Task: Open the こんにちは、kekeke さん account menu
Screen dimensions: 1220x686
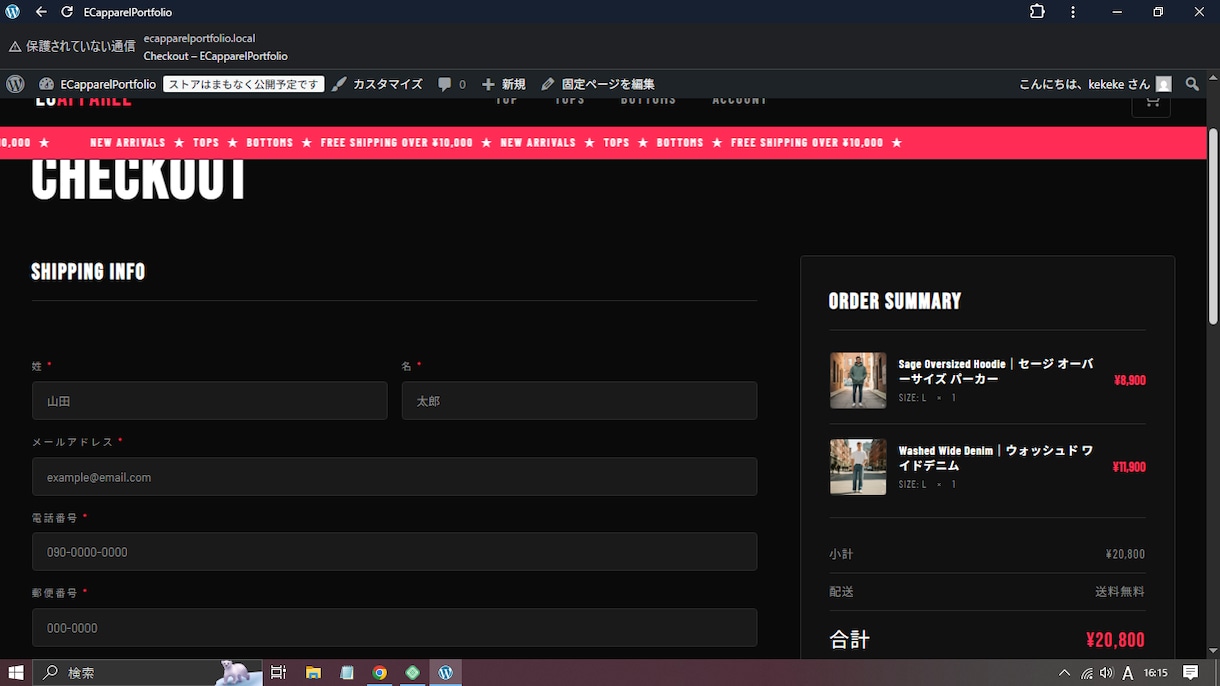Action: pyautogui.click(x=1095, y=84)
